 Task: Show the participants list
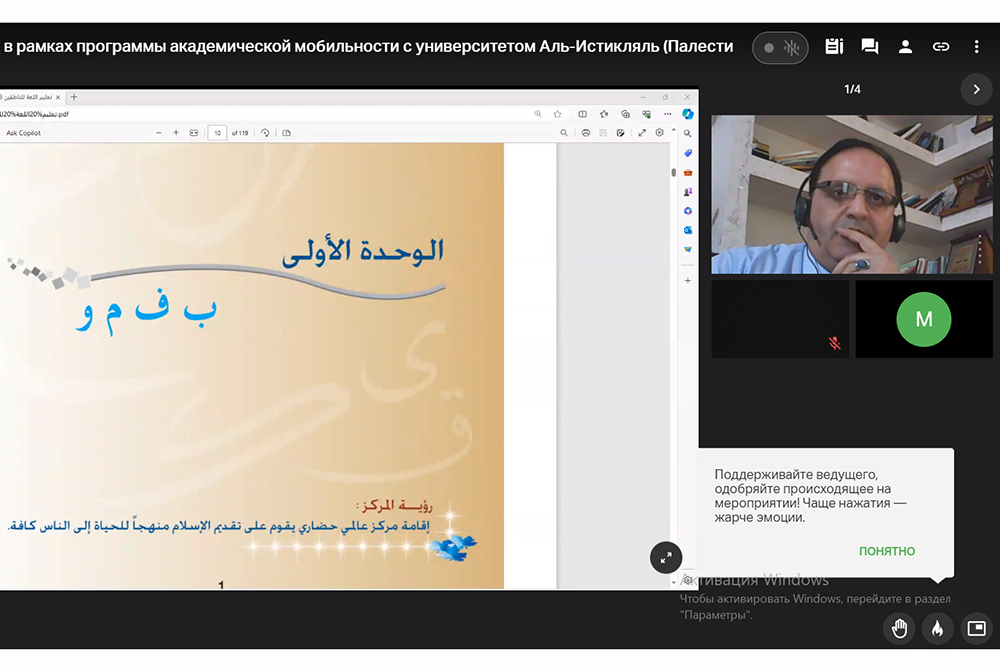tap(905, 47)
